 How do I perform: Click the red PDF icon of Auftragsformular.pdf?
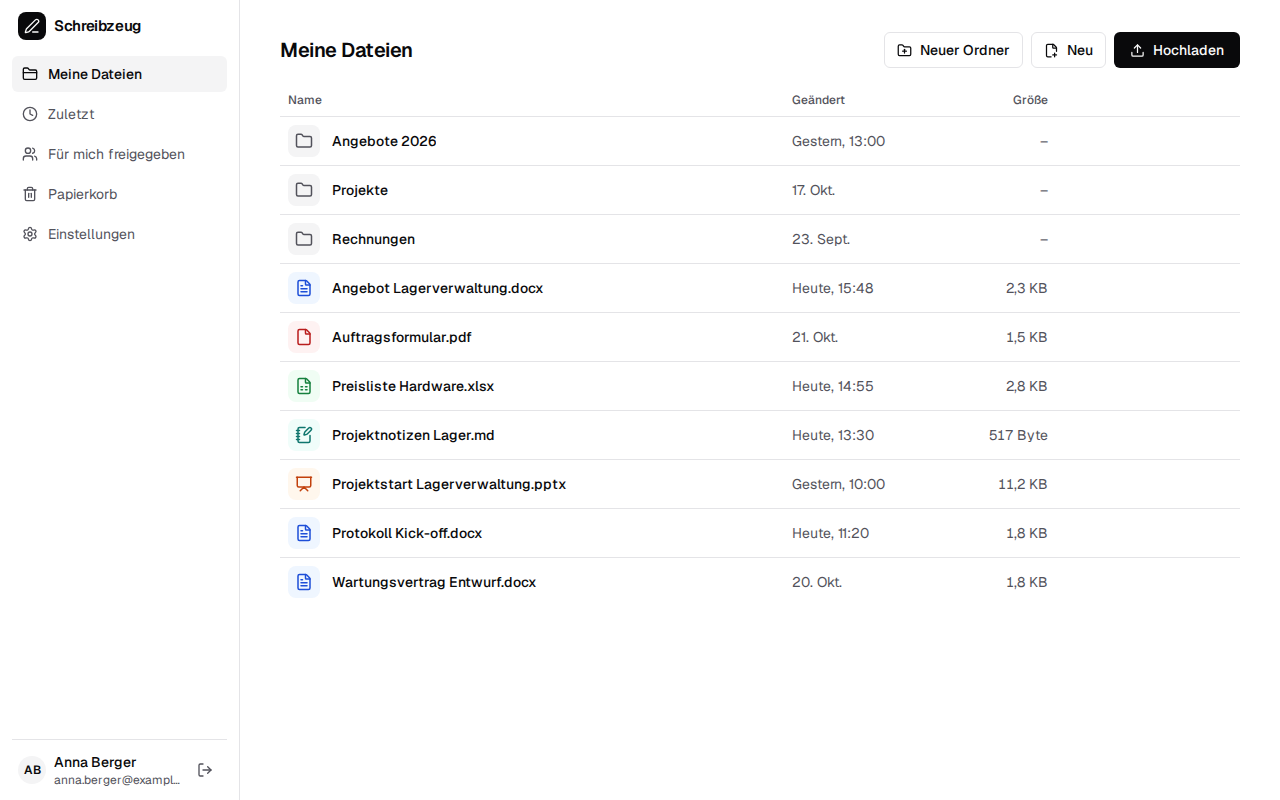click(304, 337)
